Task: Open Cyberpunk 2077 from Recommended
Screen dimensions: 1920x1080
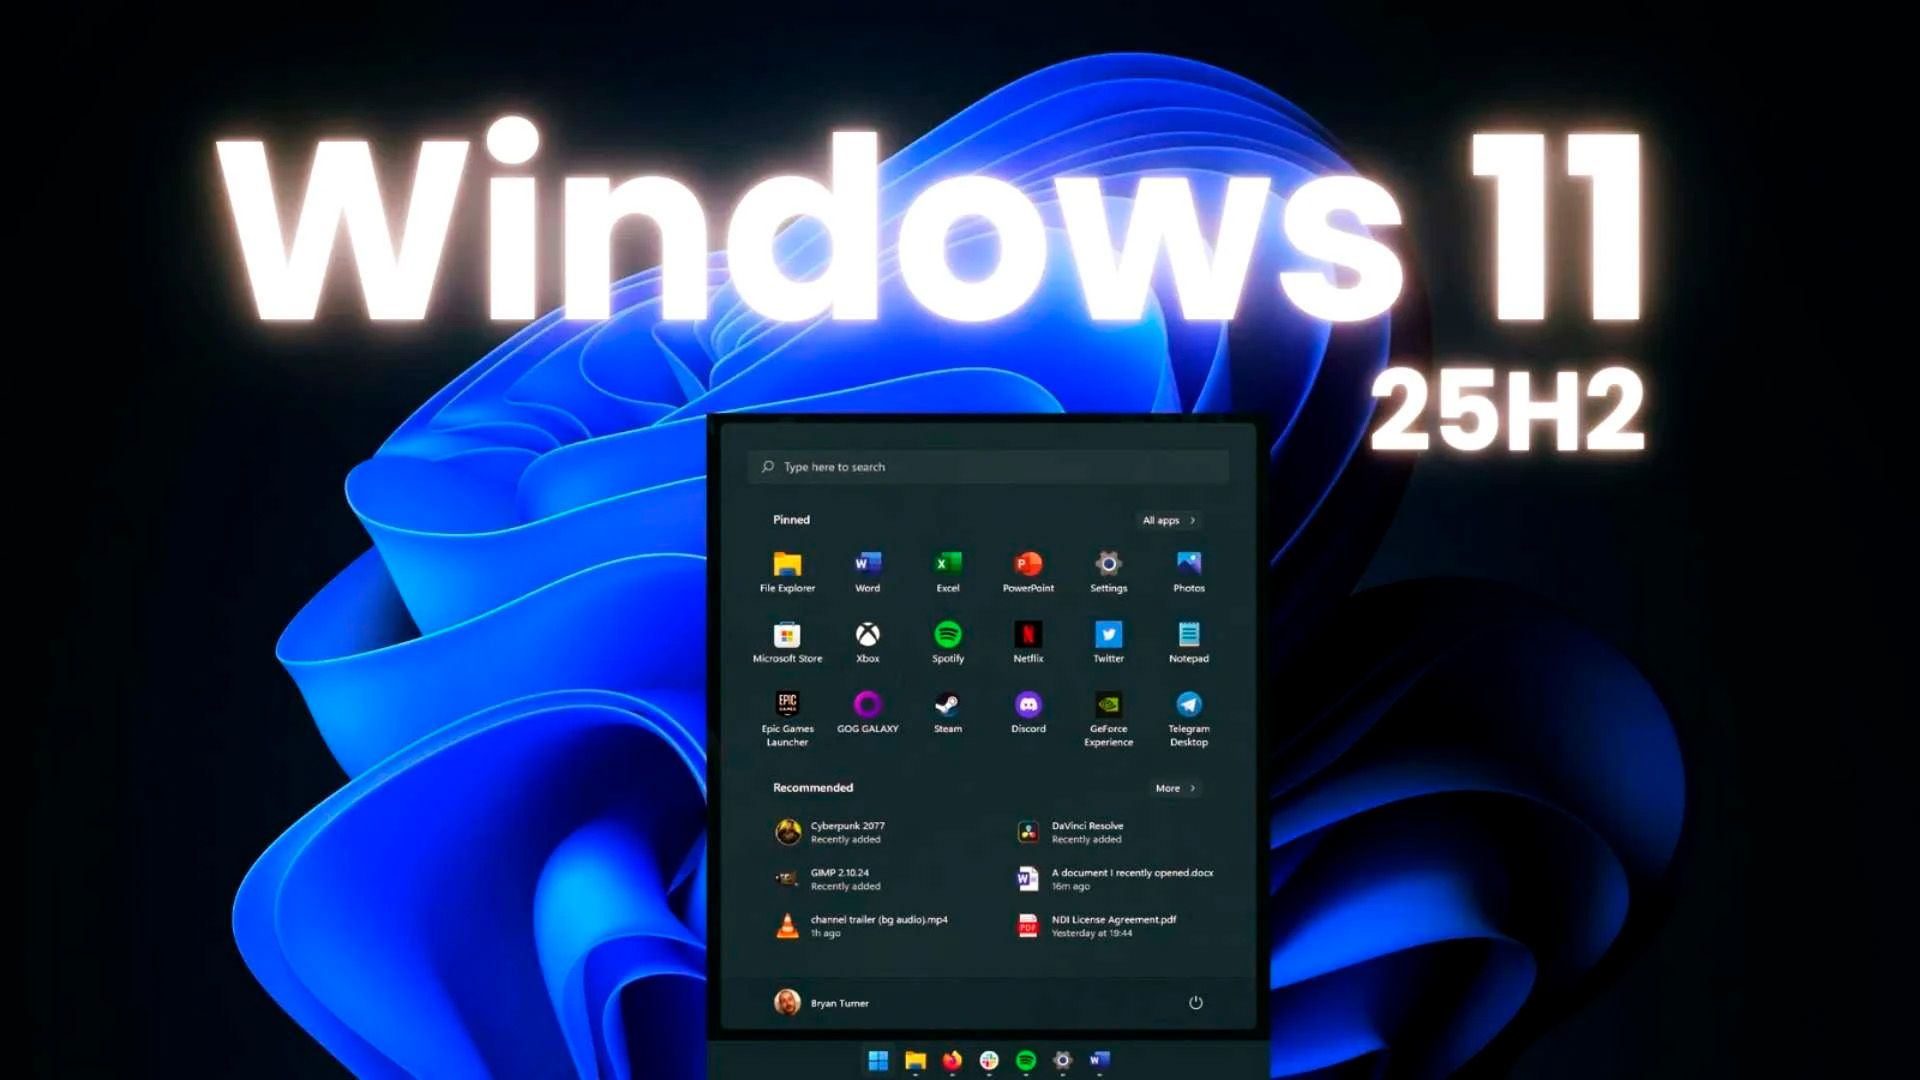Action: click(845, 832)
